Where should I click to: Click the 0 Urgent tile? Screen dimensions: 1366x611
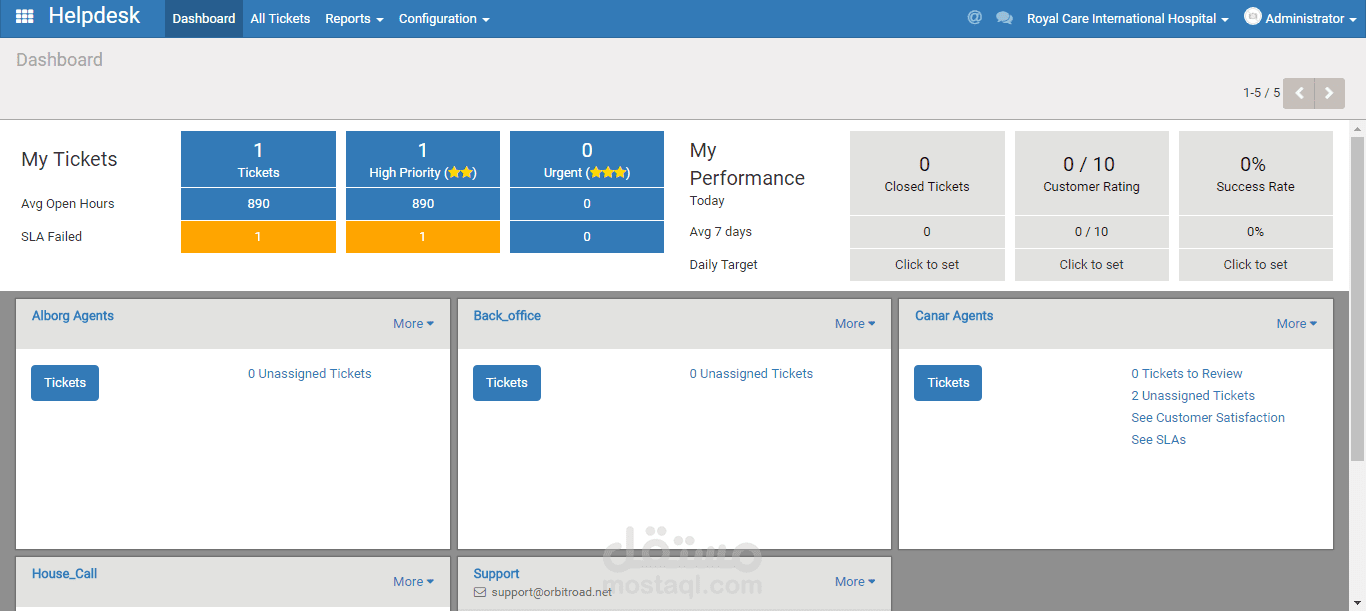pos(587,159)
